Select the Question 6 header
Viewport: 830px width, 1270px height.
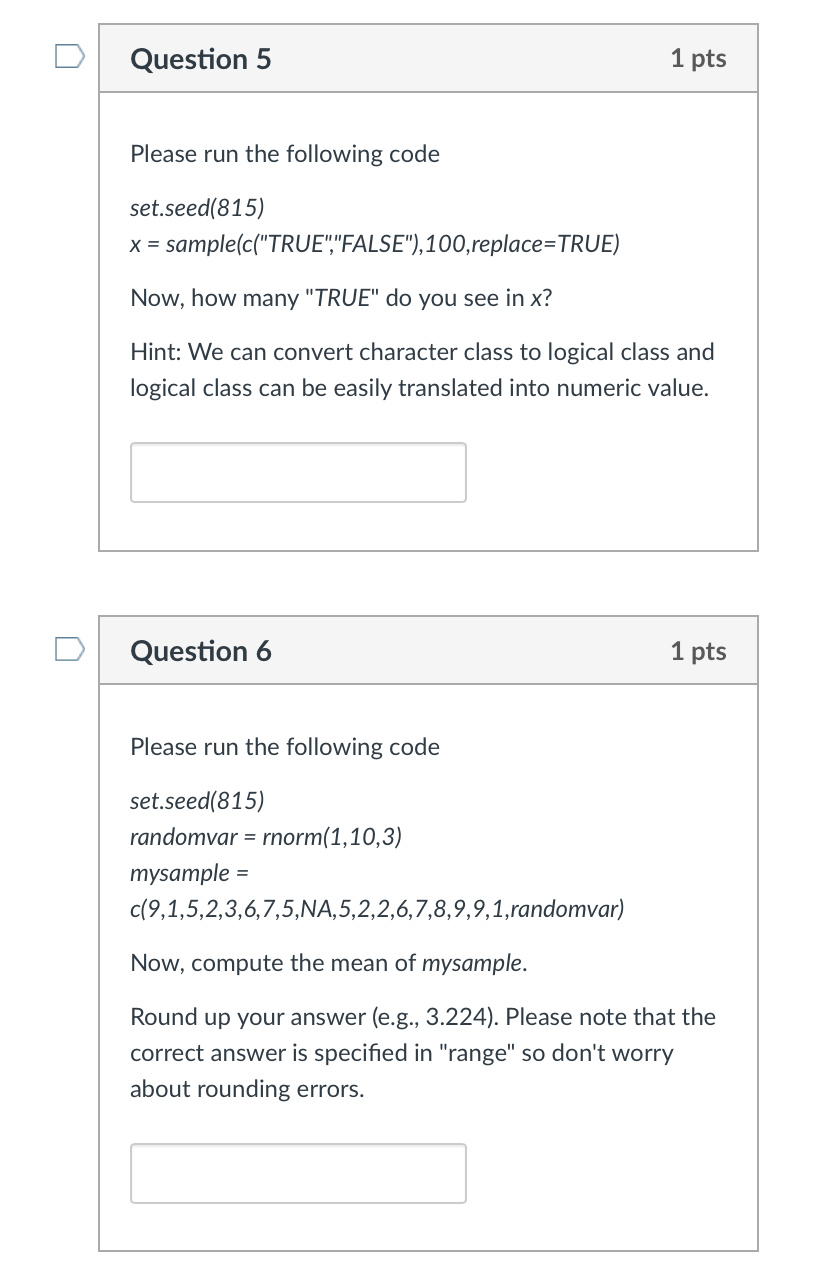pyautogui.click(x=200, y=651)
